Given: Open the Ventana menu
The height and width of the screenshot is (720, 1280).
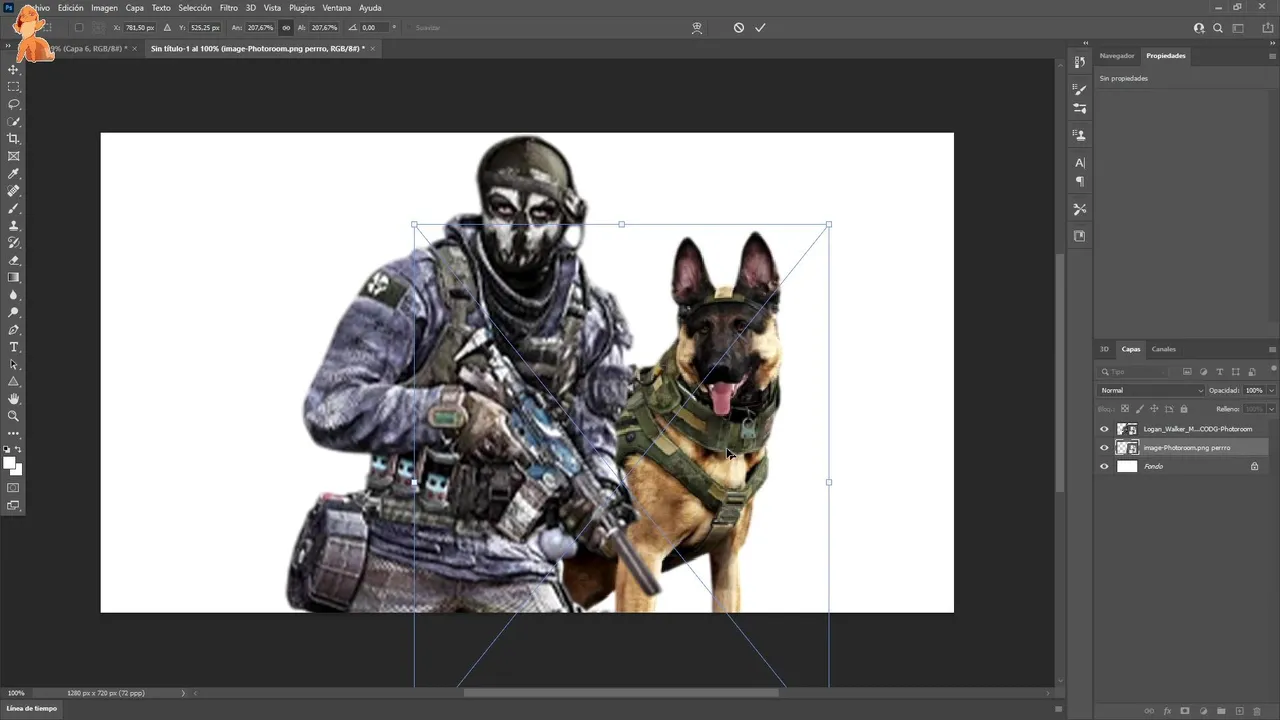Looking at the screenshot, I should [337, 8].
